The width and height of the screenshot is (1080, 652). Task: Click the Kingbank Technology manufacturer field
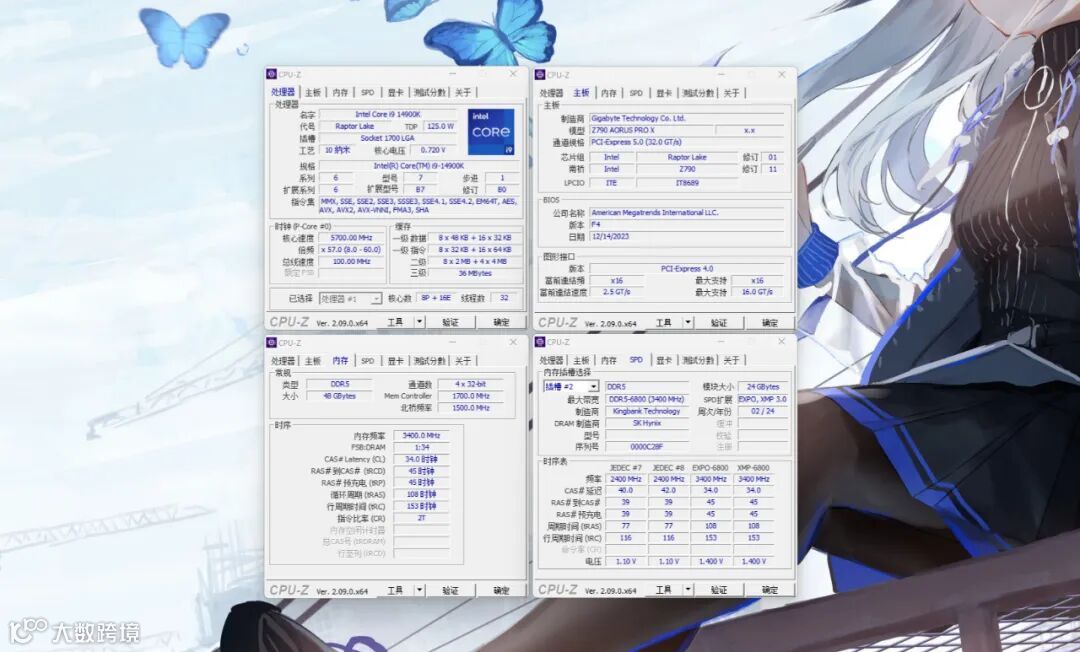click(x=647, y=411)
